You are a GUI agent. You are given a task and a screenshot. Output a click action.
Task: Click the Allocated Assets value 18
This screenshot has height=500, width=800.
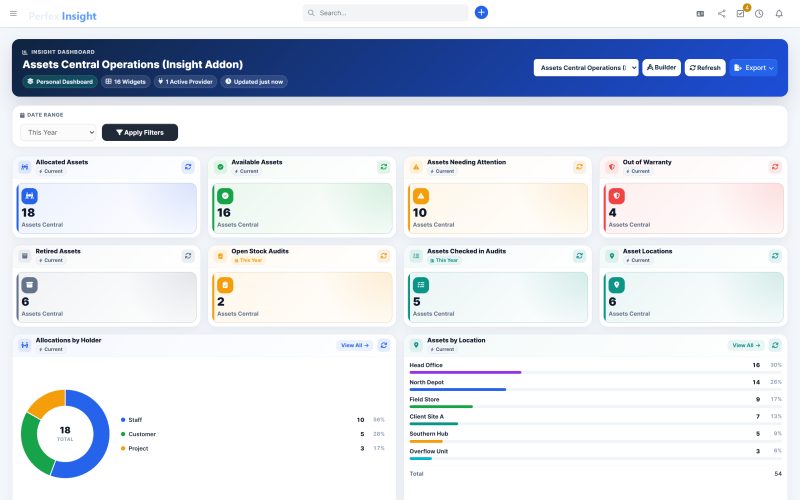click(x=28, y=213)
